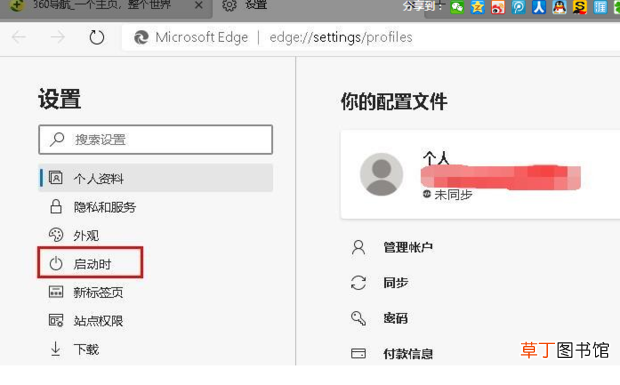Click the 个人 profile name text

point(436,157)
